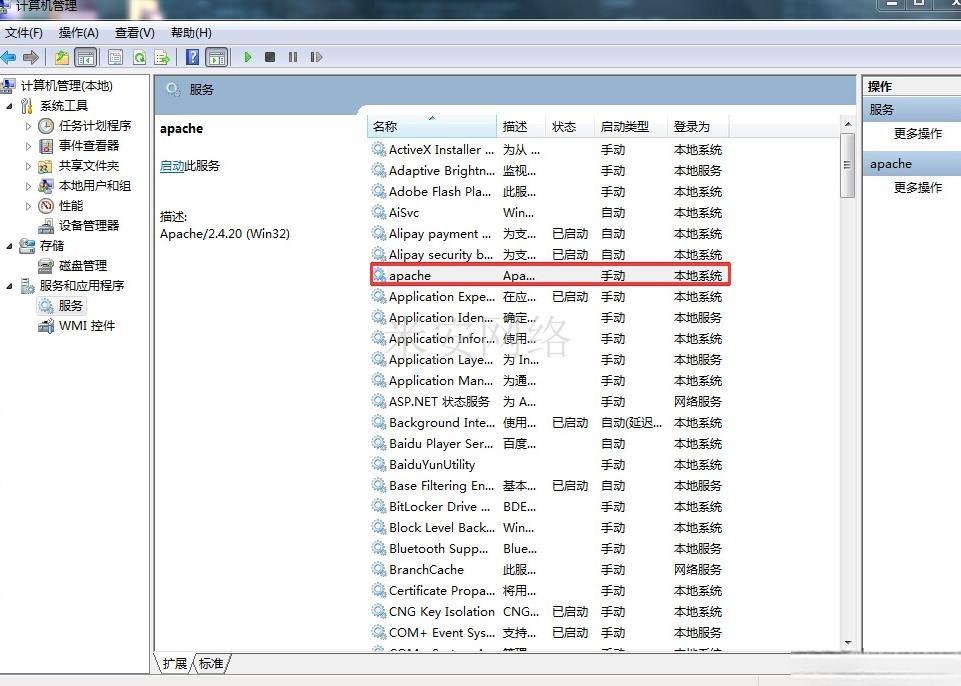961x686 pixels.
Task: Collapse the 存储 tree node
Action: pos(9,246)
